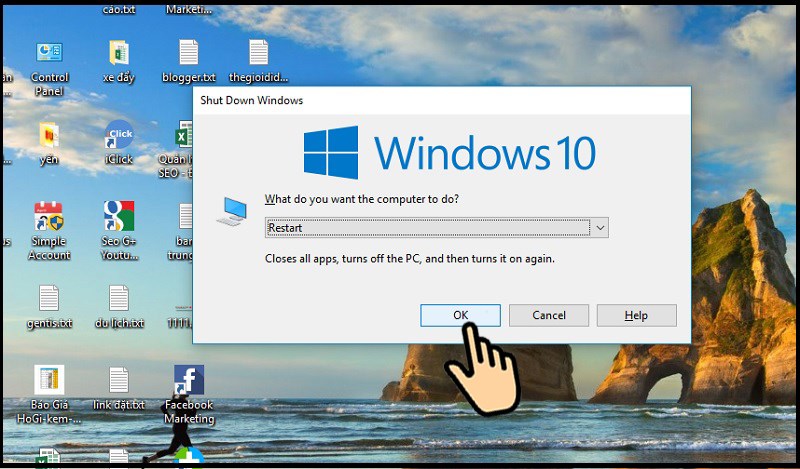The image size is (800, 469).
Task: Click "What do you want the computer to do?" label
Action: coord(362,199)
